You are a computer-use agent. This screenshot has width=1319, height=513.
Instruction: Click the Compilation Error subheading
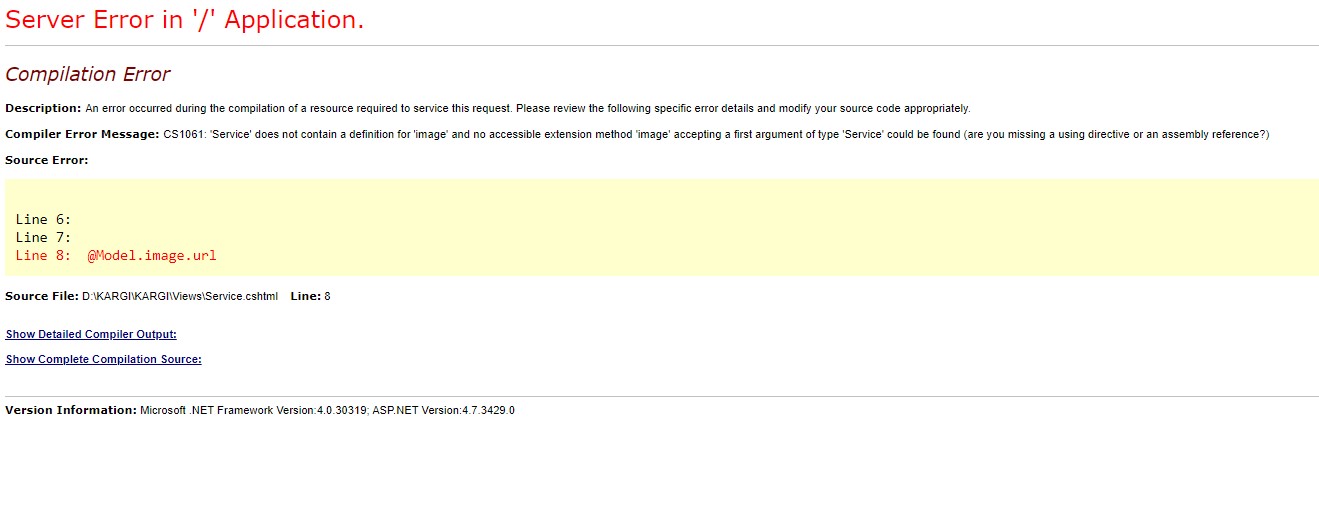(x=88, y=74)
